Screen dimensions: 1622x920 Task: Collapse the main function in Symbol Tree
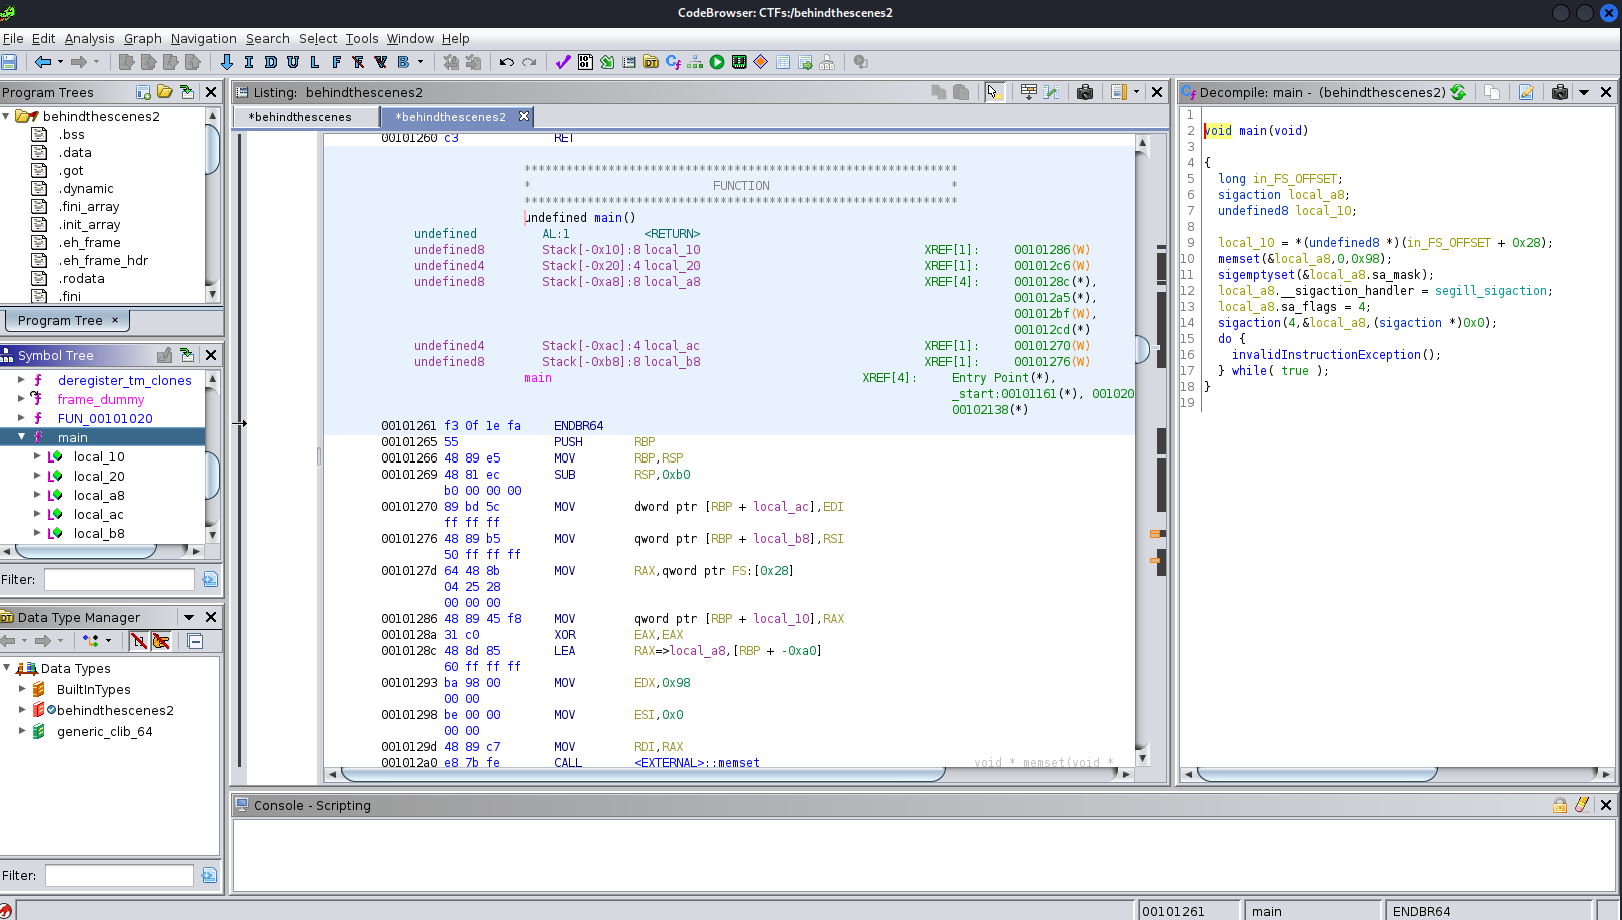click(21, 437)
